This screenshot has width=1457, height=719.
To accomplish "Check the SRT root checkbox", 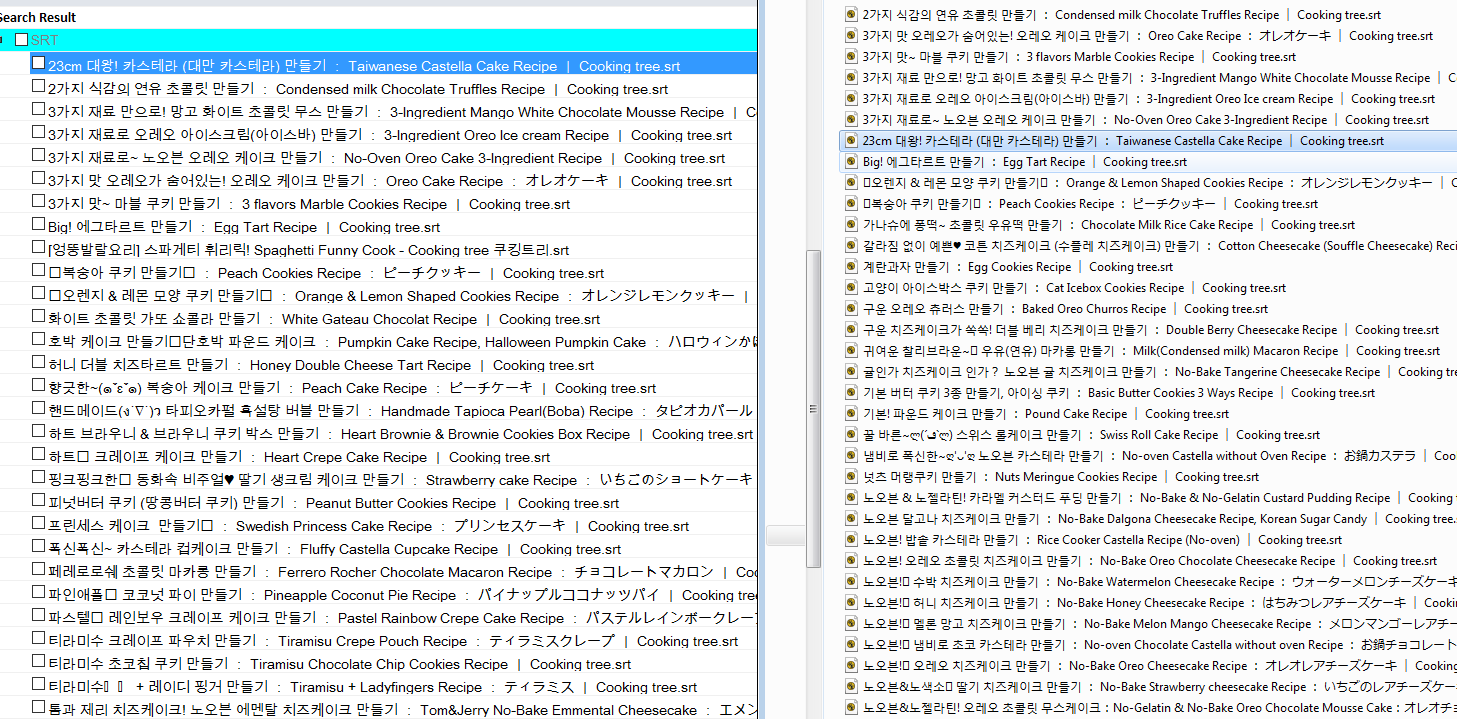I will [21, 40].
